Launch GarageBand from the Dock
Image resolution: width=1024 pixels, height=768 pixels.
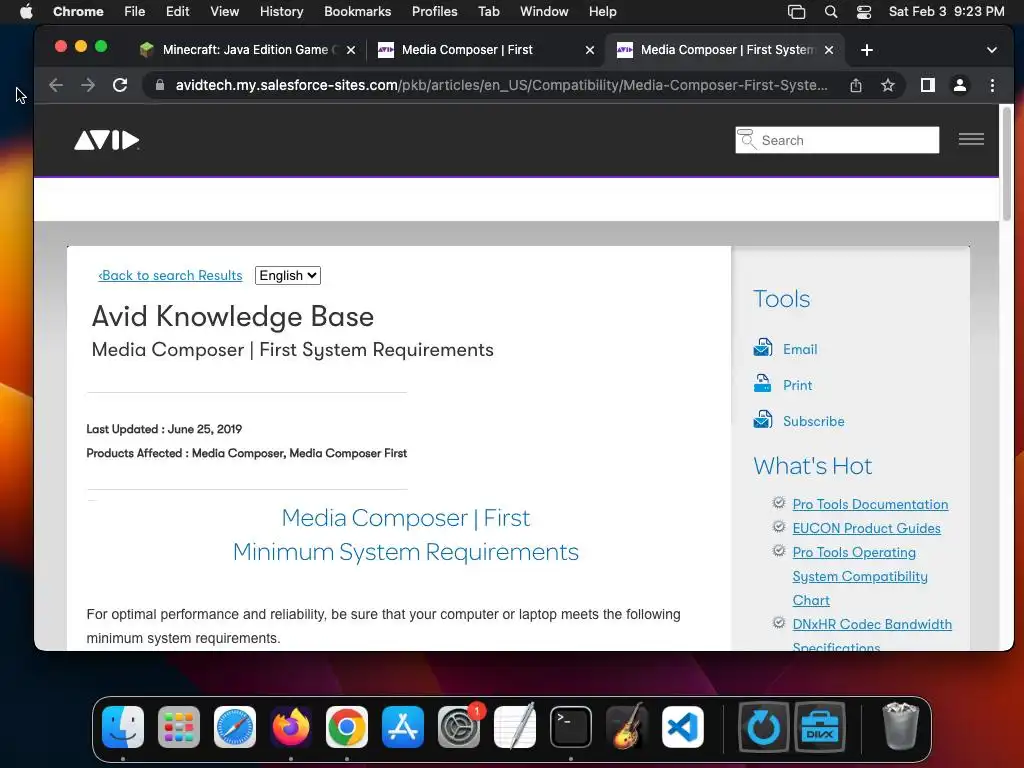[x=627, y=727]
